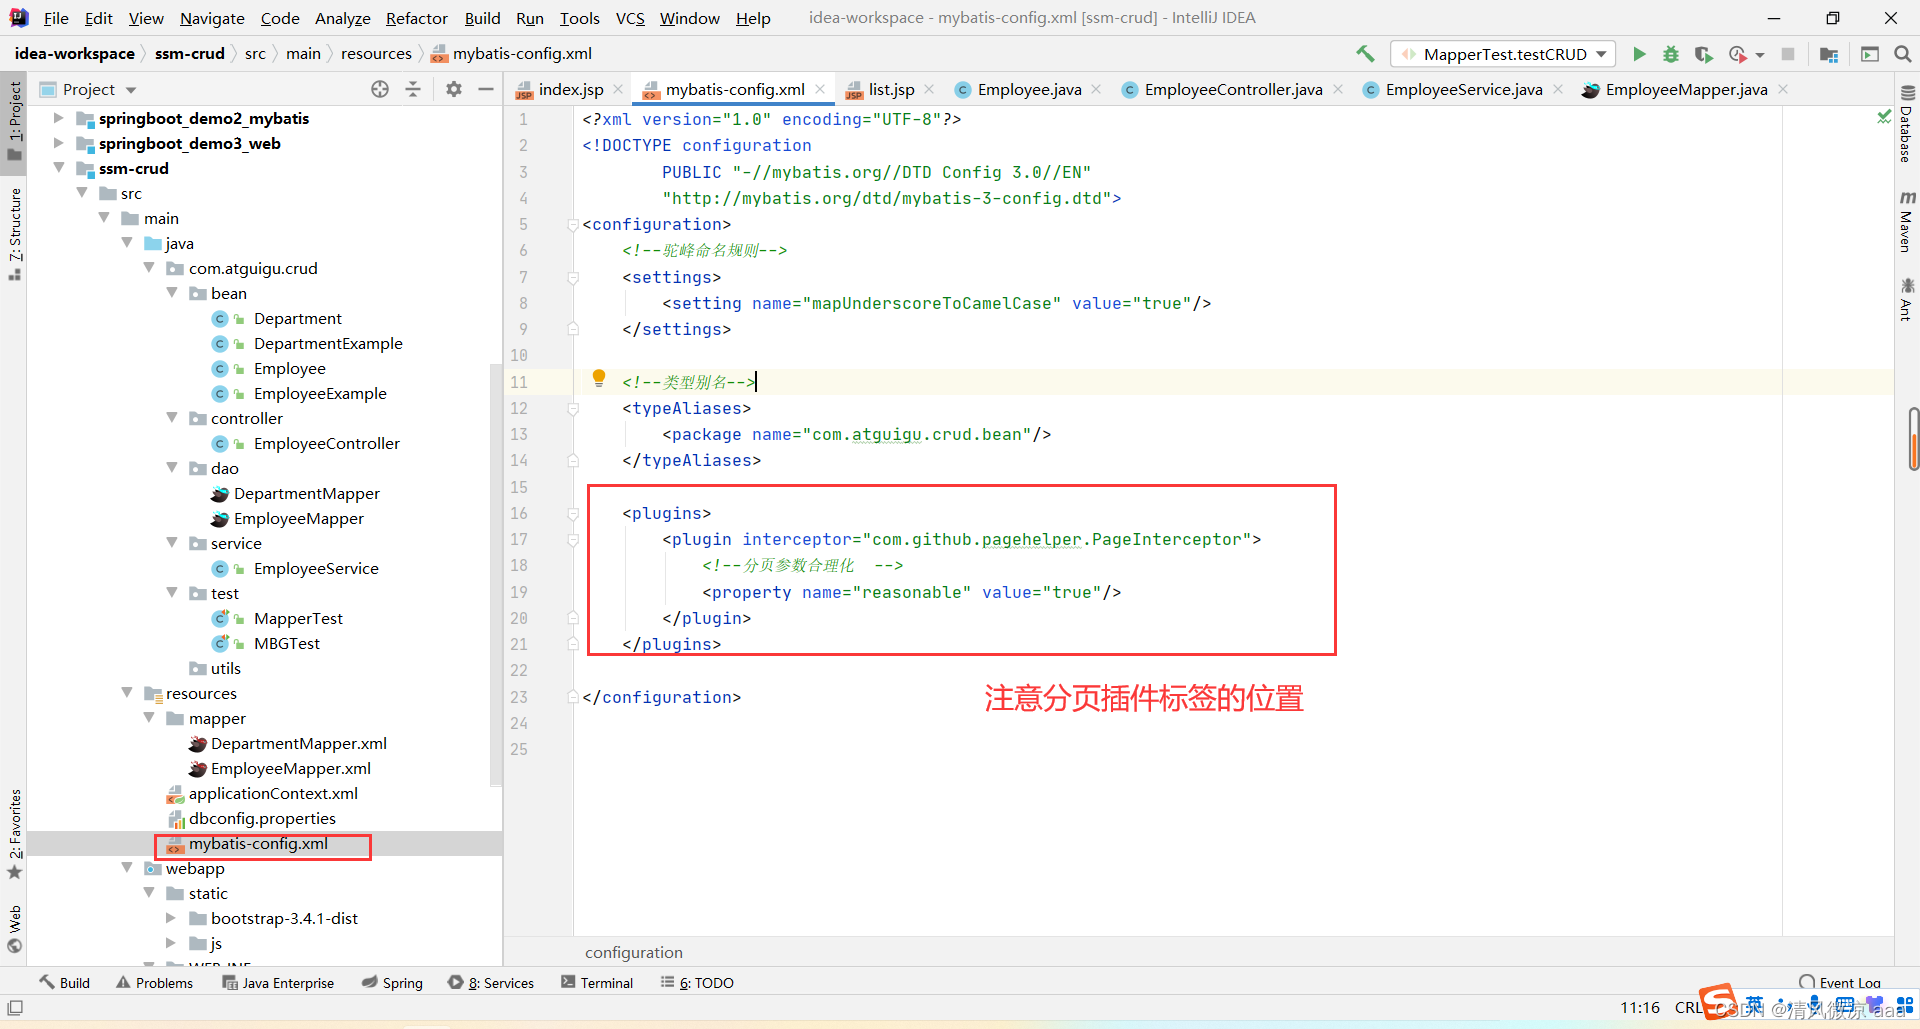Open the 6: TODO tool window
Screen dimensions: 1920x1029
point(698,983)
